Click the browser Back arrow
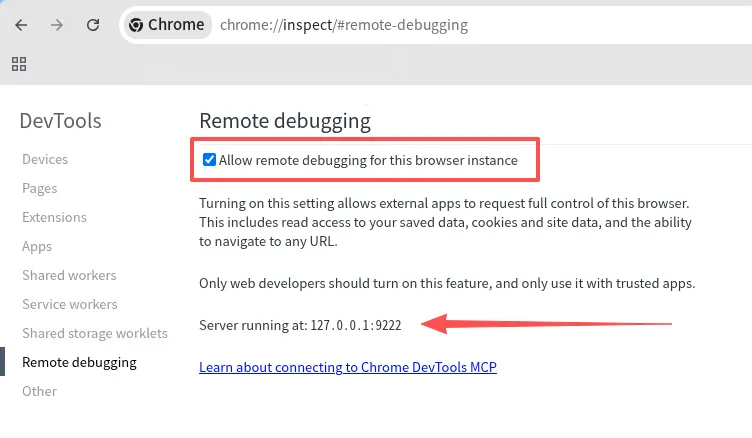This screenshot has height=438, width=752. click(x=21, y=25)
